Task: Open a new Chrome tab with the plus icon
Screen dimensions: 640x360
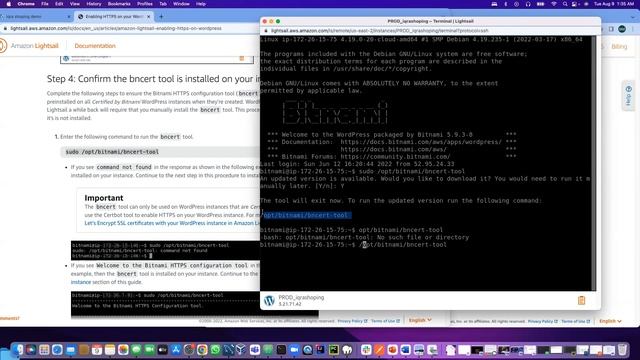Action: tap(161, 17)
